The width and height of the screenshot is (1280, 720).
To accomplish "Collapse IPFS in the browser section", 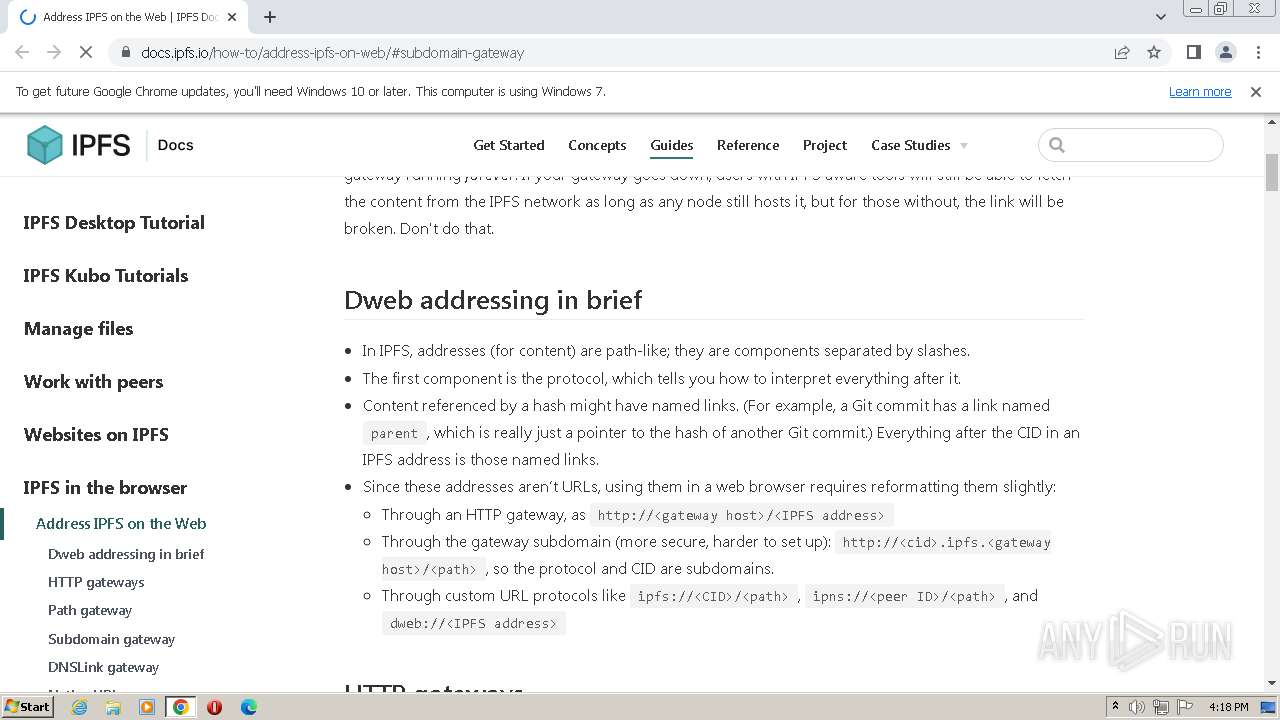I will (105, 488).
